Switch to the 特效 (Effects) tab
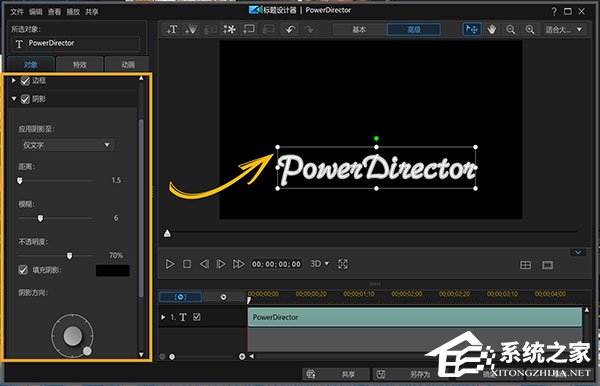Image resolution: width=600 pixels, height=386 pixels. point(80,65)
